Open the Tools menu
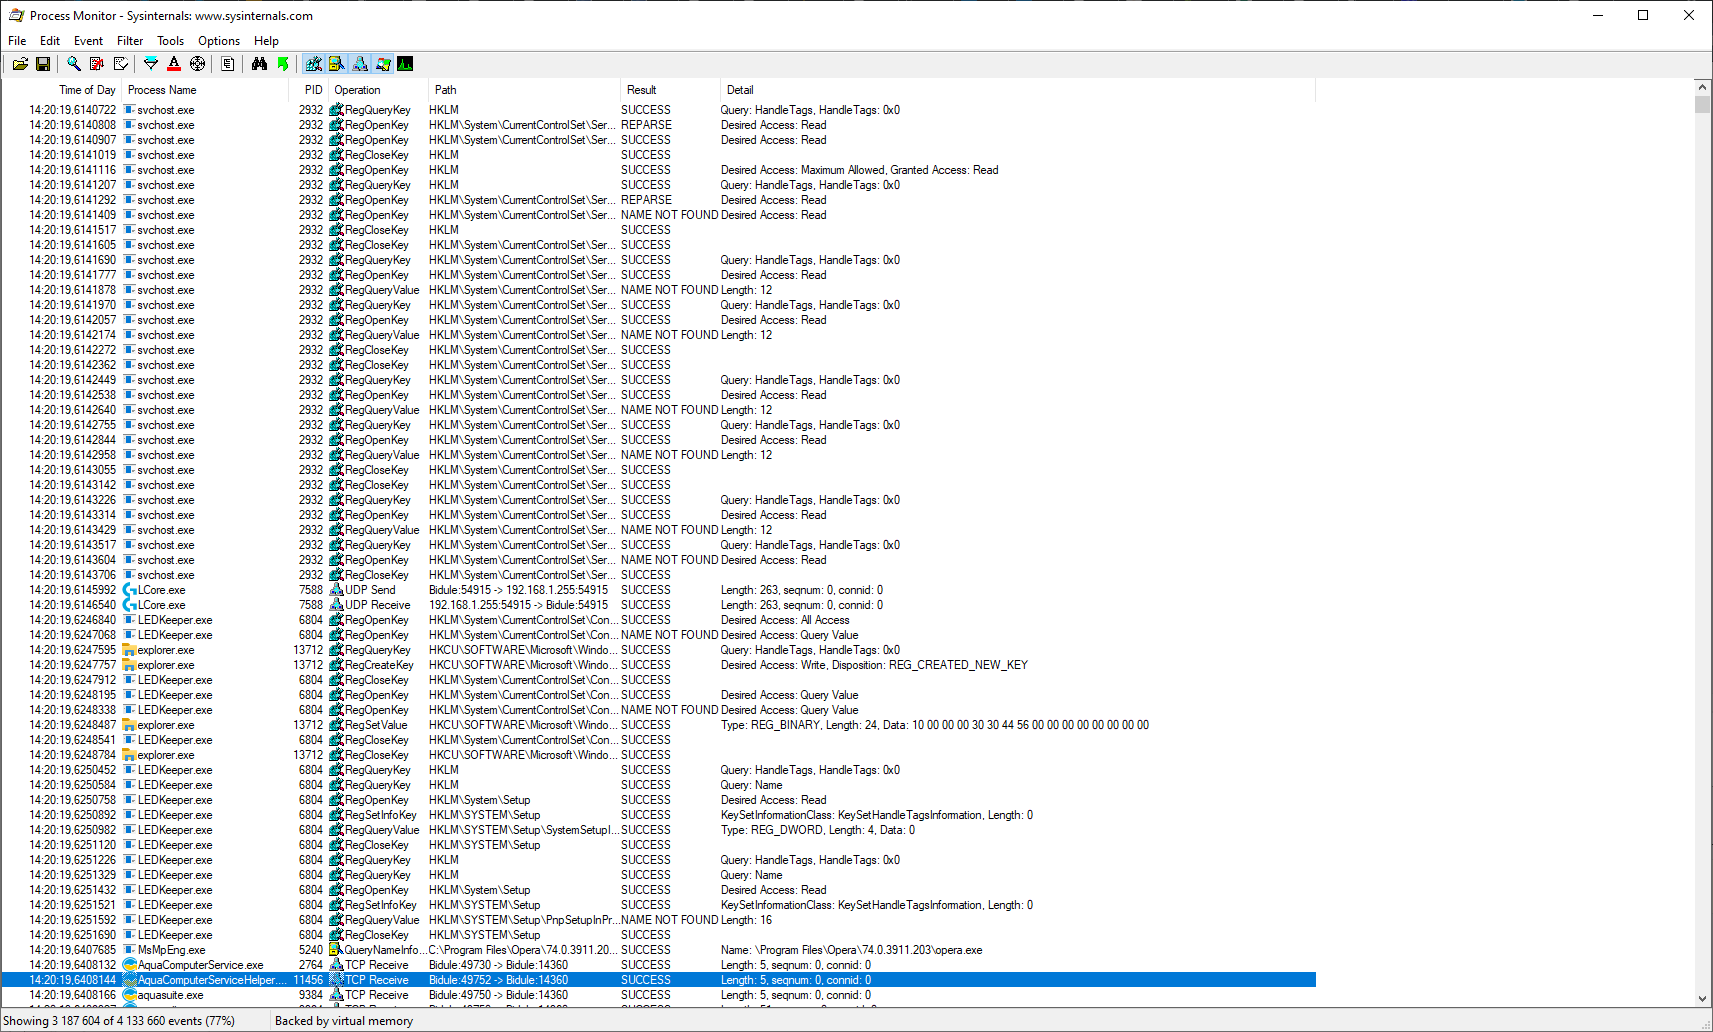 click(170, 41)
